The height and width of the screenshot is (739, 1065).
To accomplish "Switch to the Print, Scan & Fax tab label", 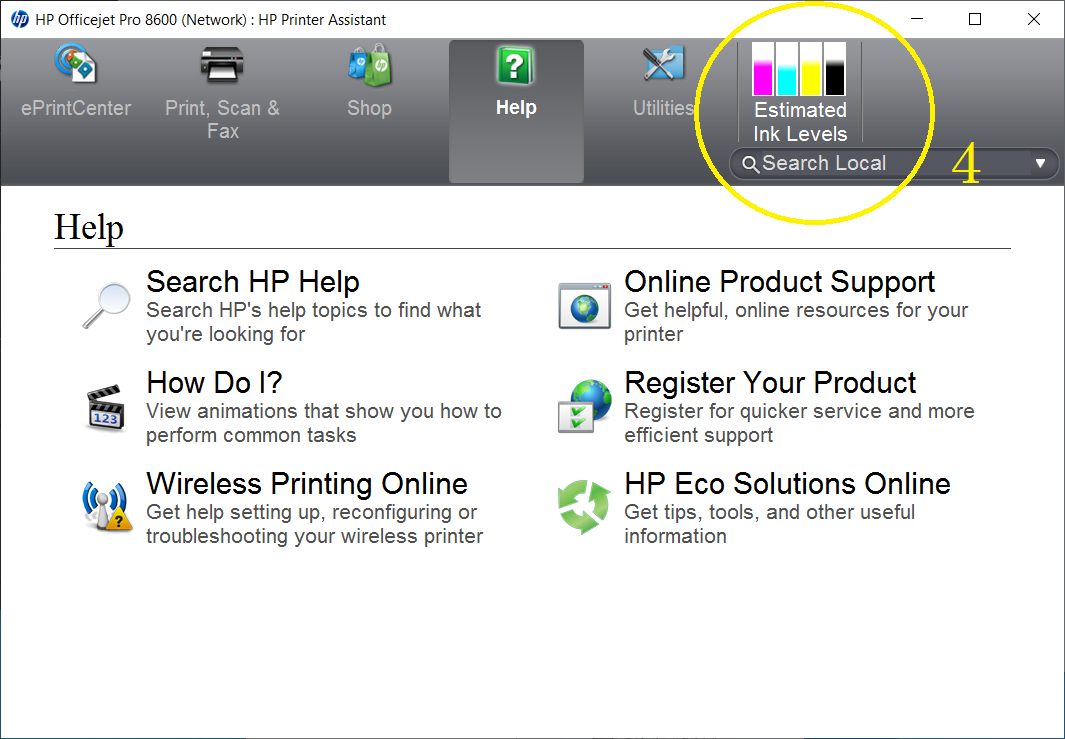I will click(223, 120).
